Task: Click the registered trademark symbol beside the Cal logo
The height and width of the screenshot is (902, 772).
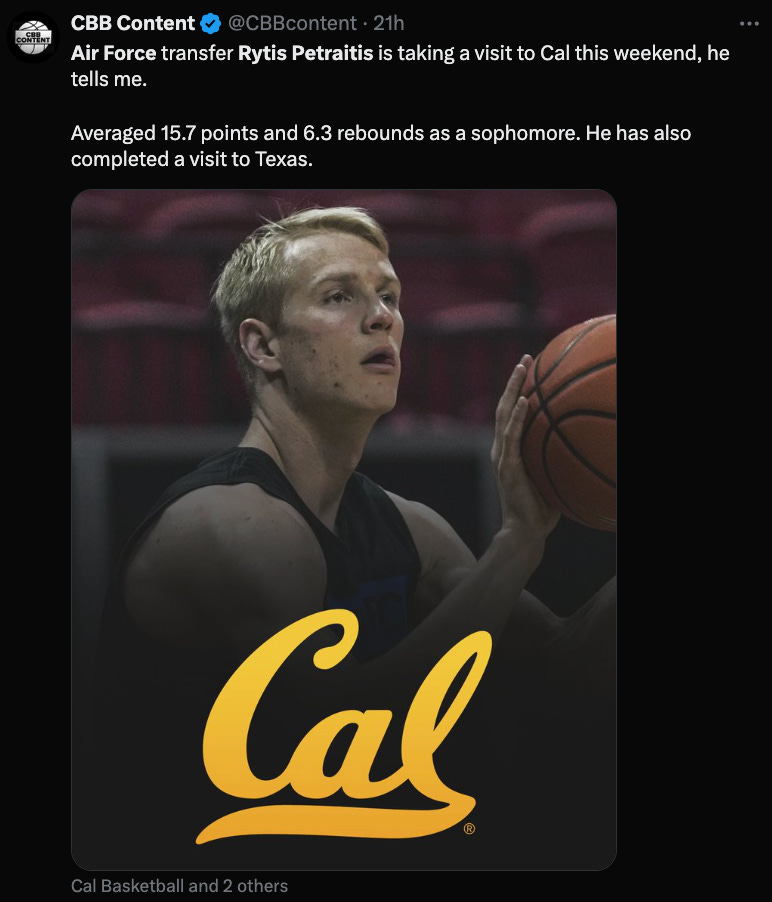Action: [469, 828]
